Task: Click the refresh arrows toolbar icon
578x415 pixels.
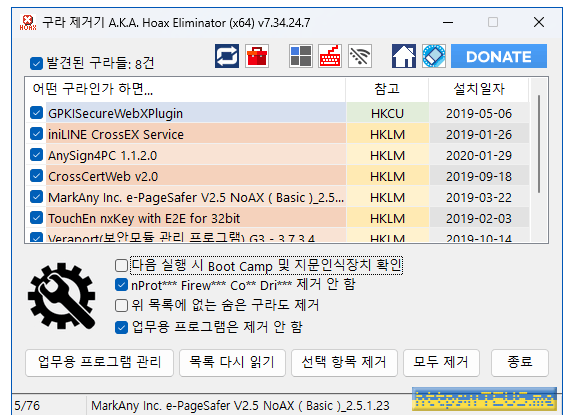Action: (x=227, y=56)
